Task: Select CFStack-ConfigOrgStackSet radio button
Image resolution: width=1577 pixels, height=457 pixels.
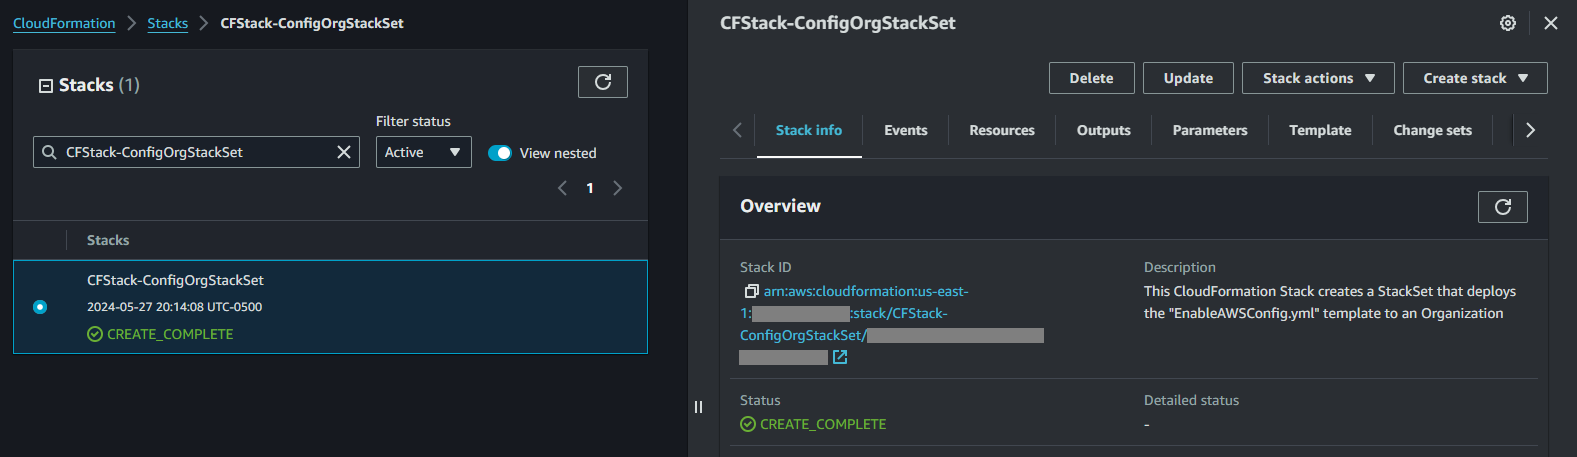Action: (40, 307)
